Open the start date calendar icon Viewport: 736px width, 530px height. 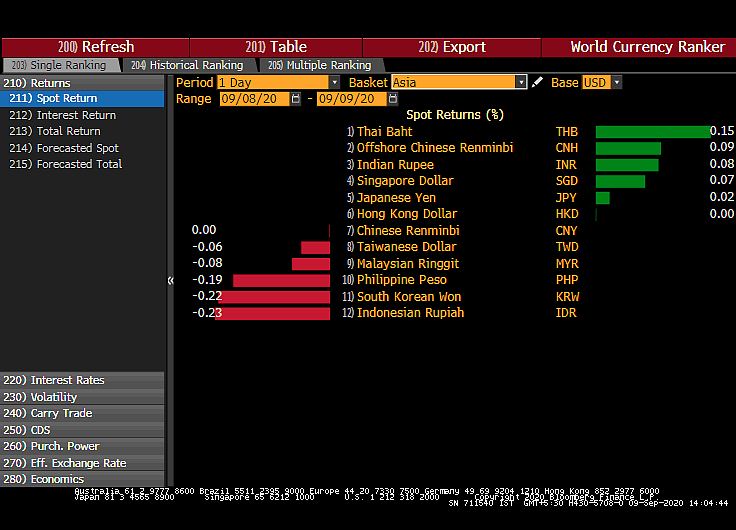[296, 99]
